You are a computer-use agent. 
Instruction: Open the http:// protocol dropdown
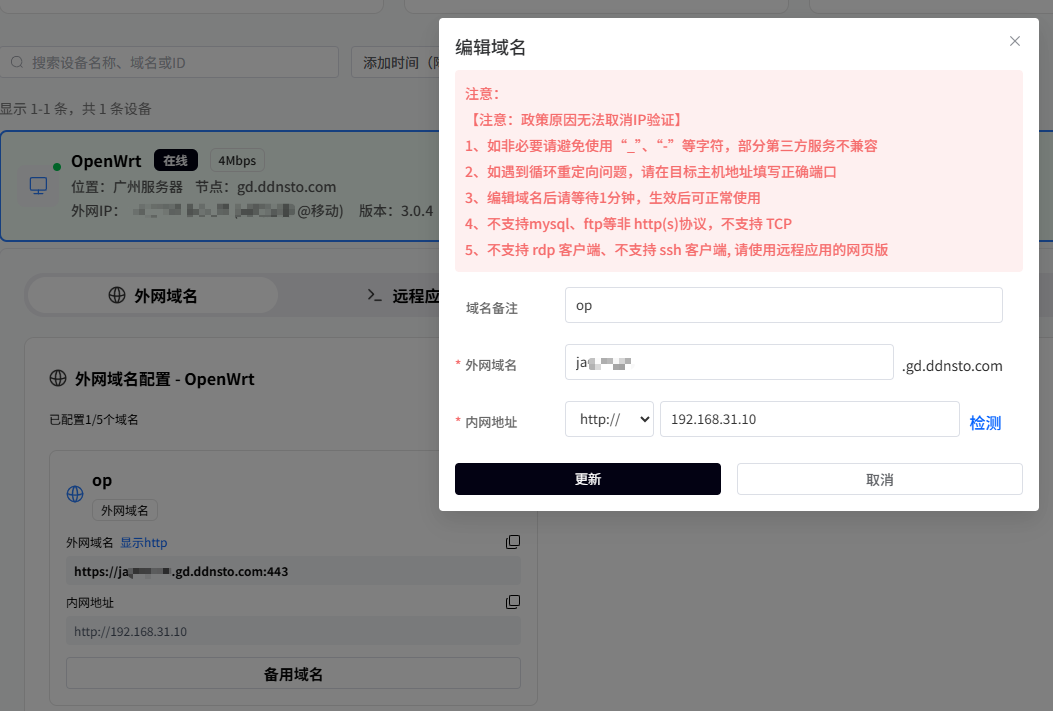[609, 420]
